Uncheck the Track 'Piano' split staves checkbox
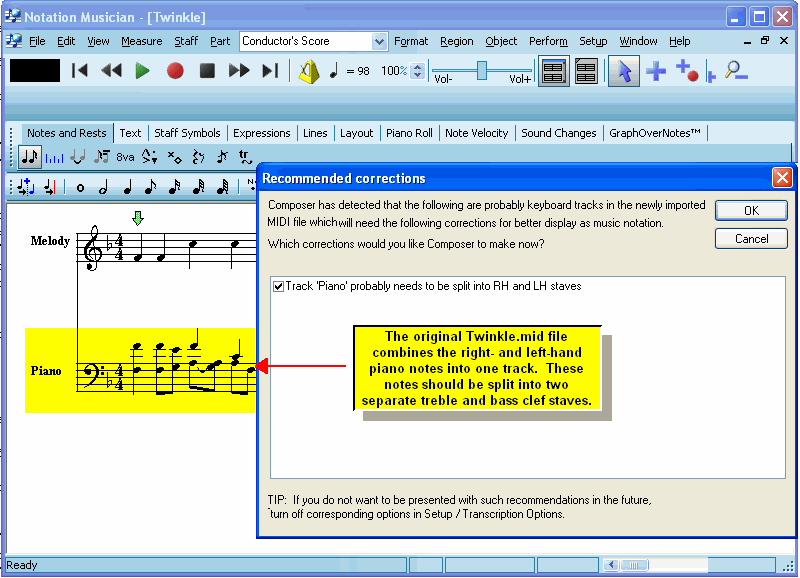Viewport: 800px width, 578px height. click(x=279, y=286)
